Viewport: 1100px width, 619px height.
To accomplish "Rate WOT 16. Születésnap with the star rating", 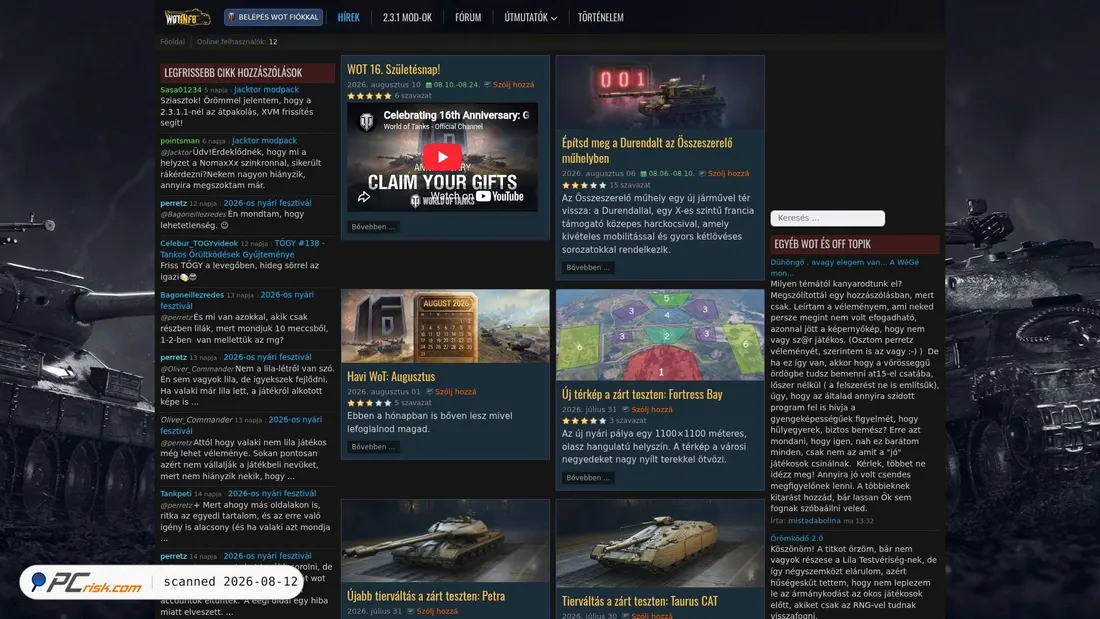I will pyautogui.click(x=369, y=95).
